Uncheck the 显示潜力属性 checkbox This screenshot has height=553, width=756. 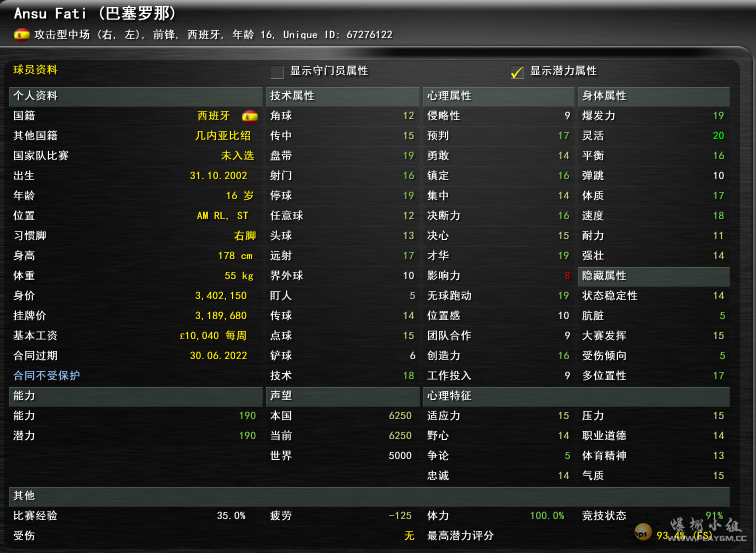(517, 72)
